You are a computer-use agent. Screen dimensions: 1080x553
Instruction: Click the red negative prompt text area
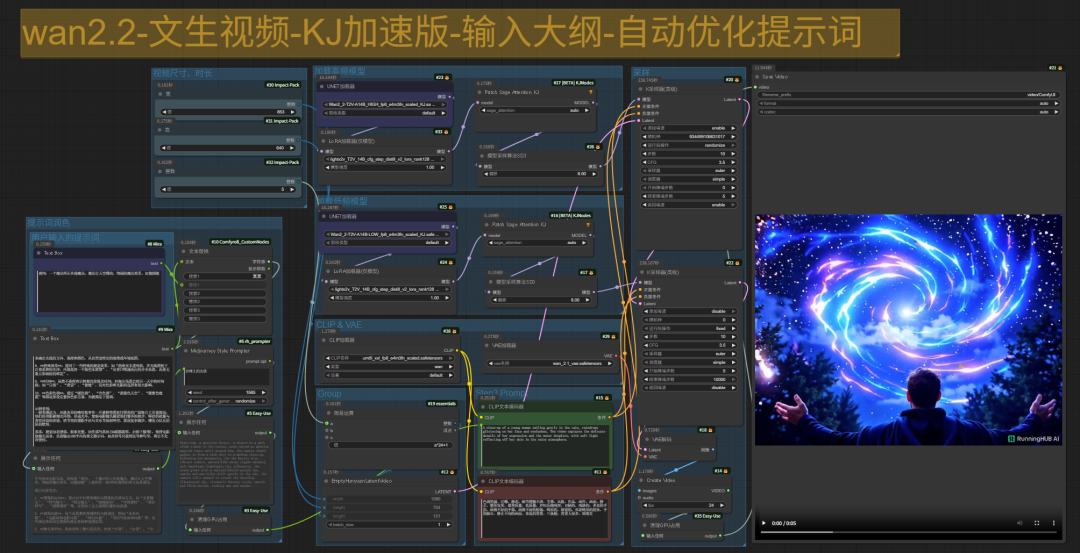click(x=545, y=518)
